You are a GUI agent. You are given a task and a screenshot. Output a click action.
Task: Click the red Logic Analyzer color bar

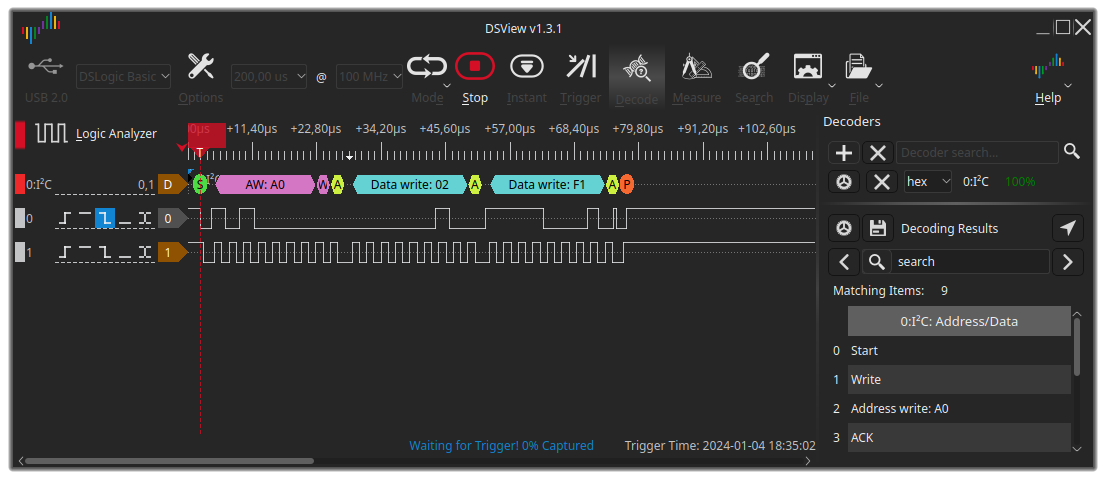(x=20, y=134)
